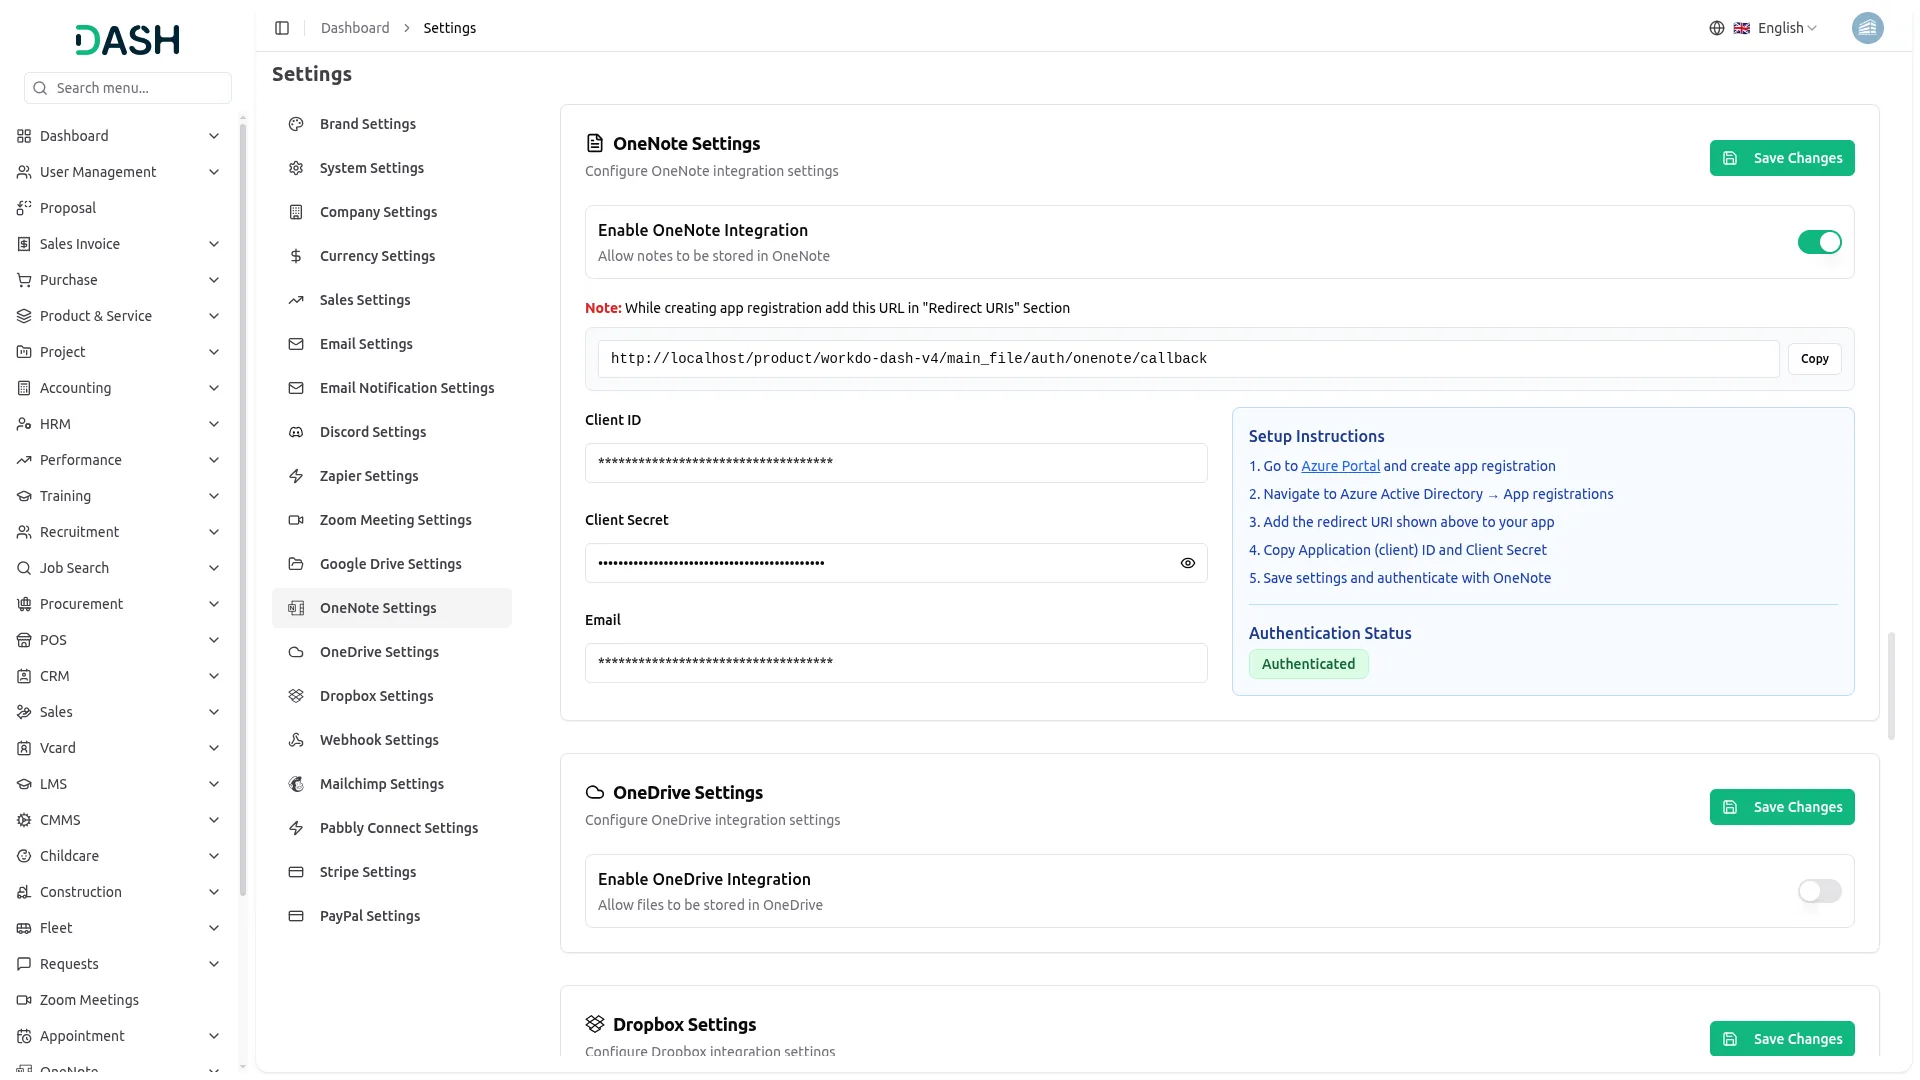Screen dimensions: 1920x1080
Task: Expand the Accounting menu chevron
Action: click(x=214, y=388)
